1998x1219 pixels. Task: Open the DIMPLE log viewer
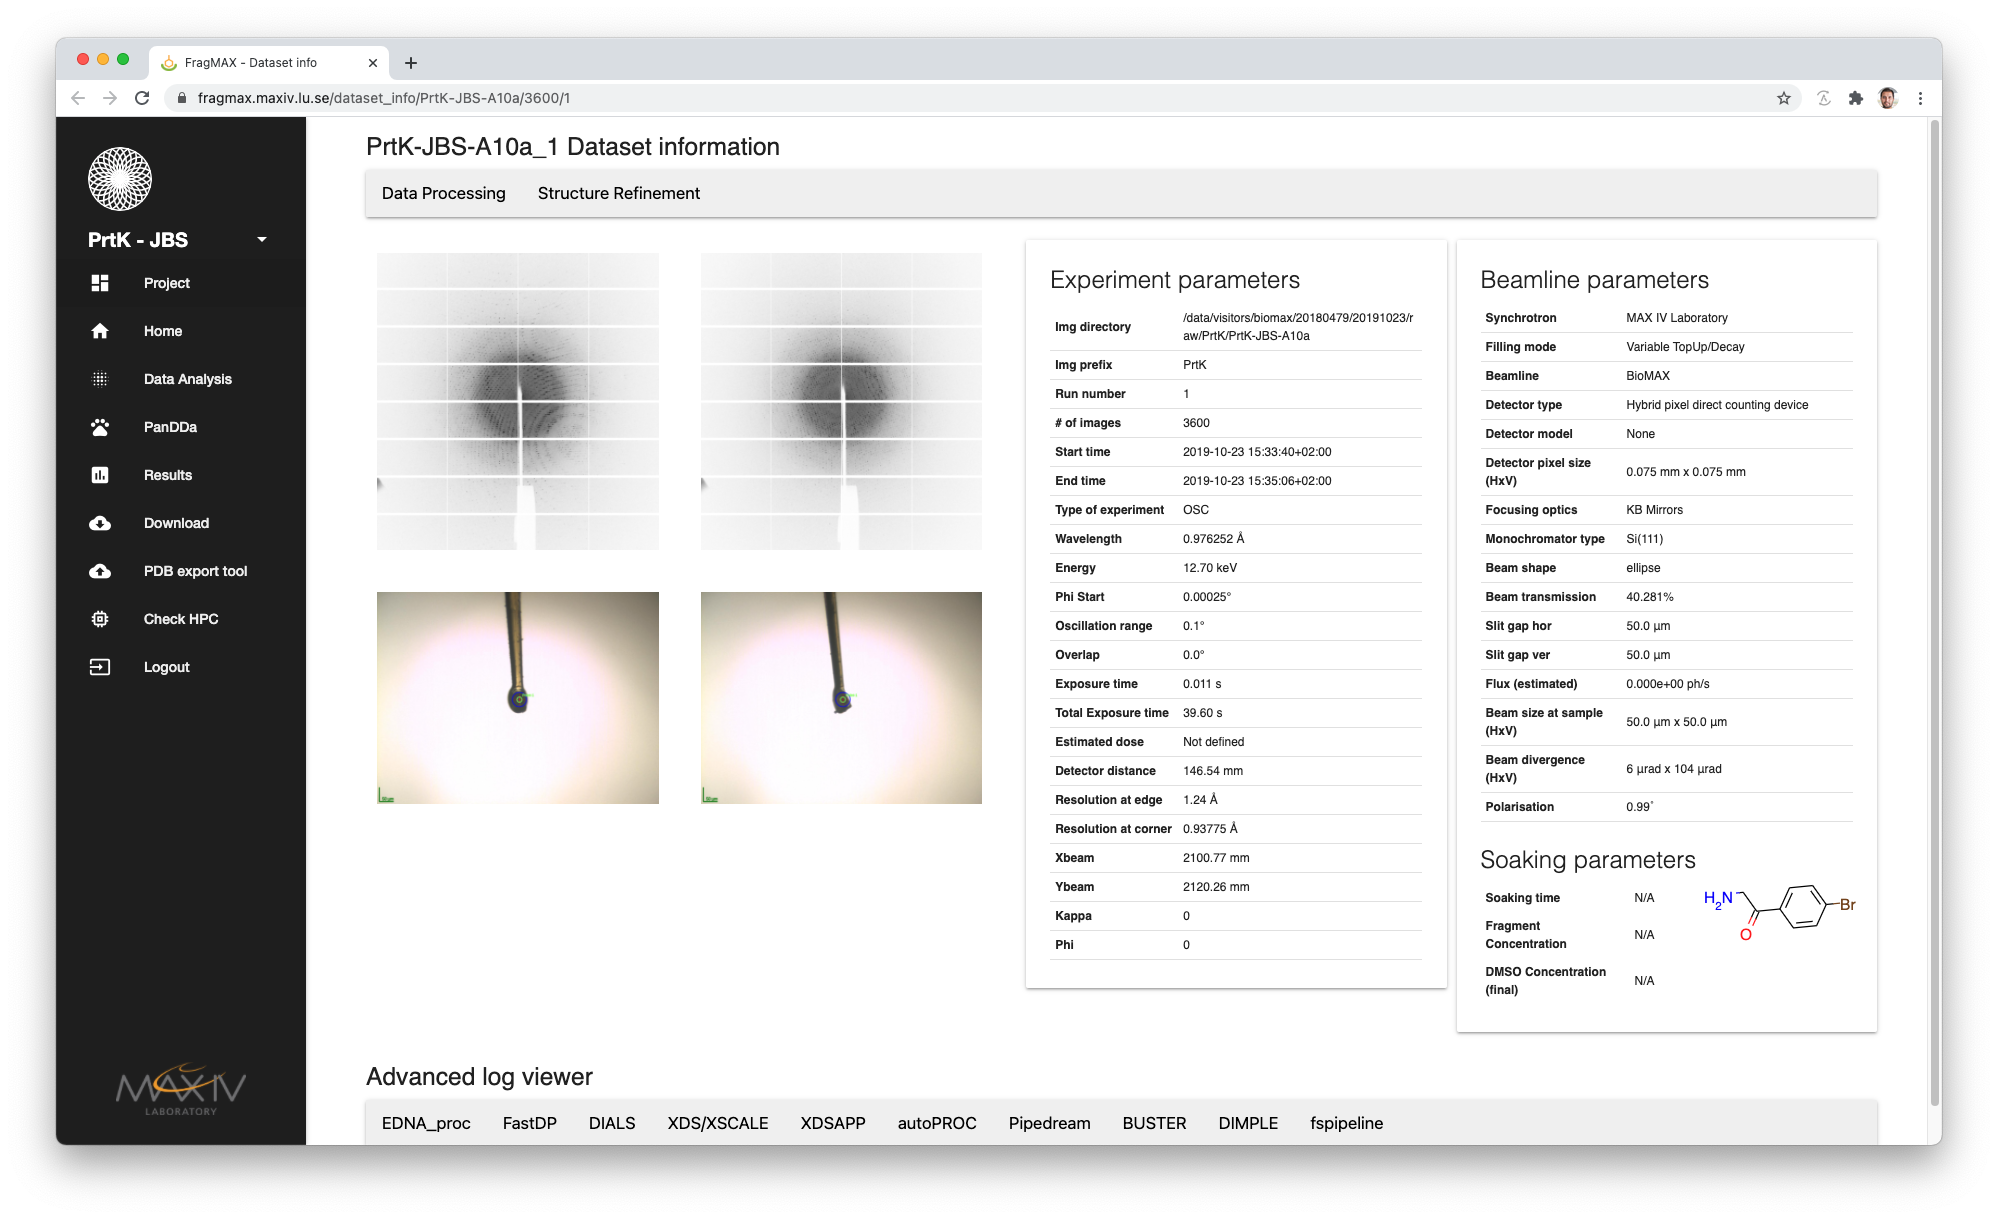[x=1247, y=1123]
